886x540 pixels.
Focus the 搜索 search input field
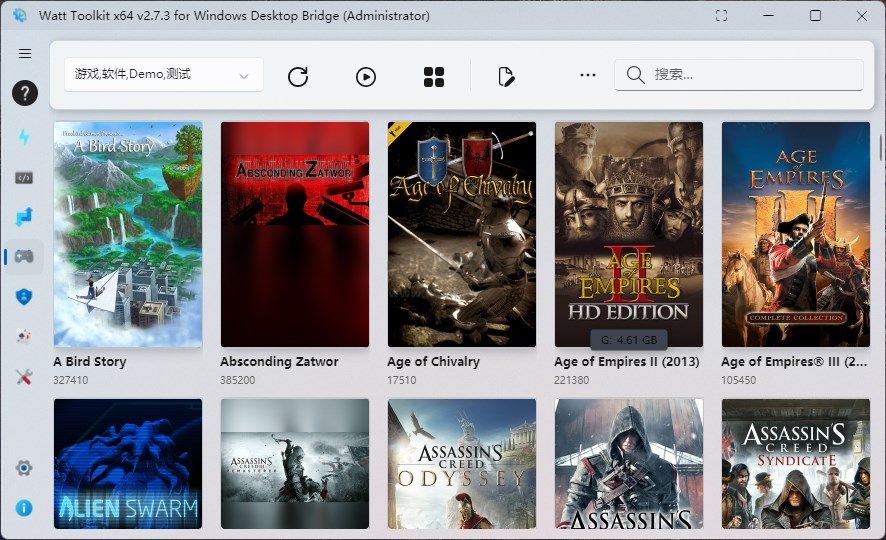point(739,75)
